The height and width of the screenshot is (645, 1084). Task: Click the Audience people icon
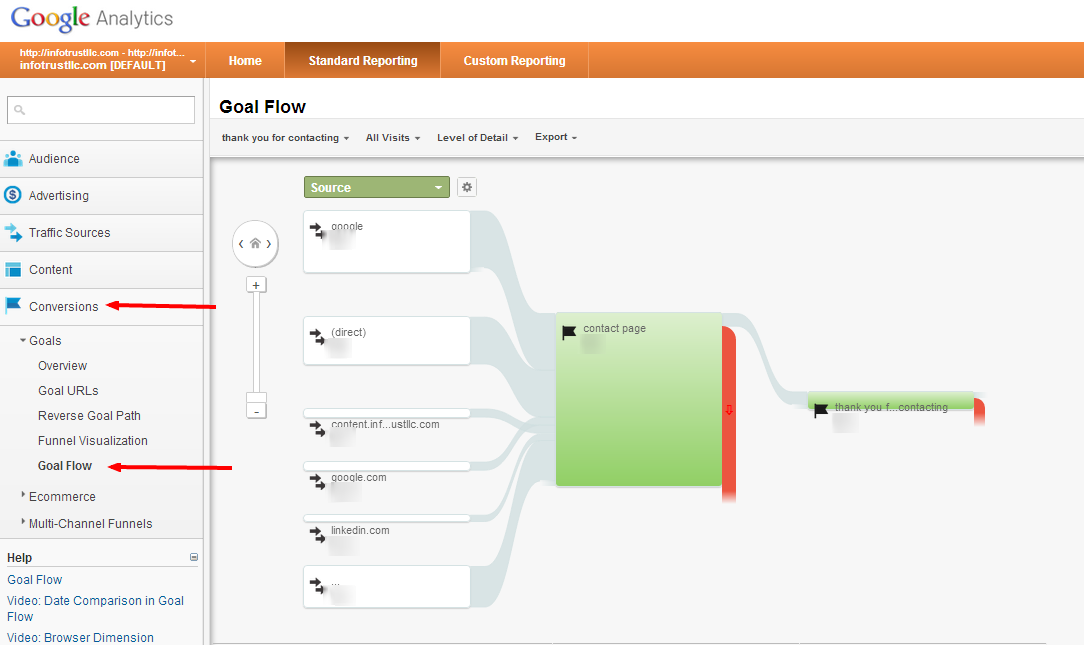[13, 159]
